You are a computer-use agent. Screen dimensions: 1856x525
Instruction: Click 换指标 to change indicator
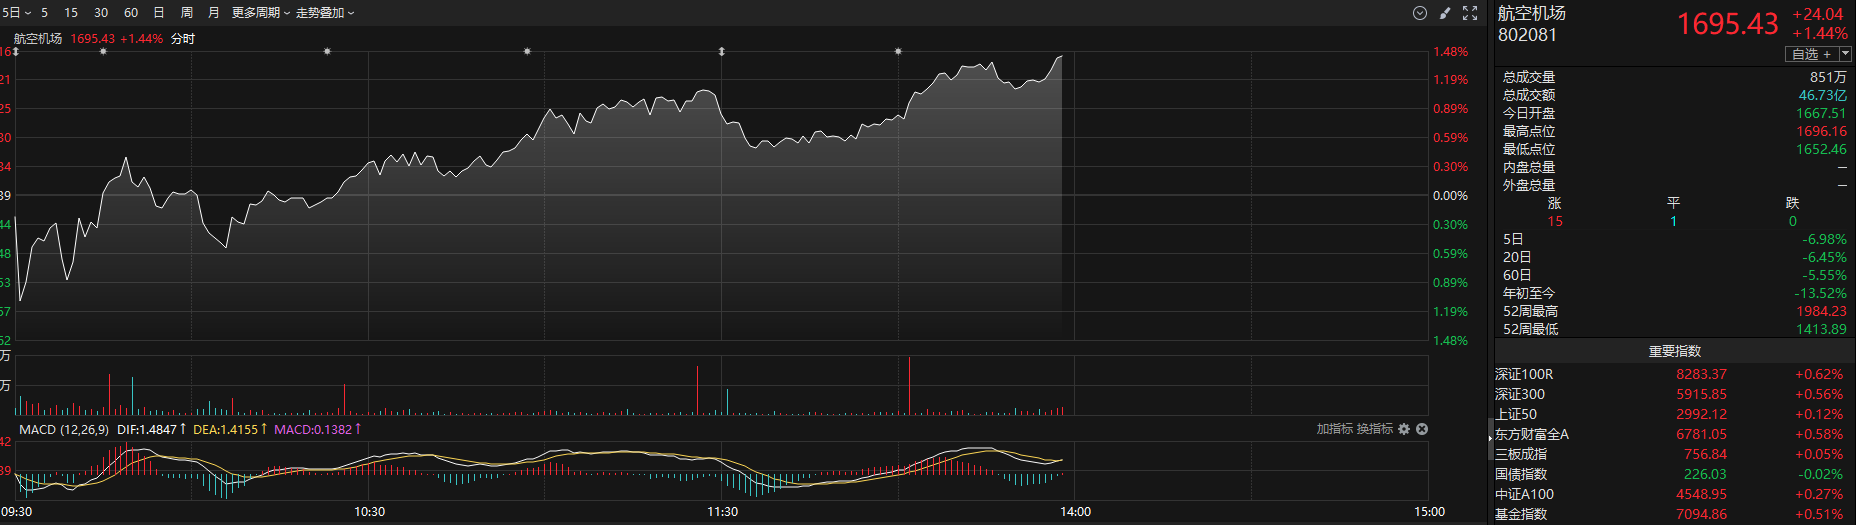[1374, 429]
